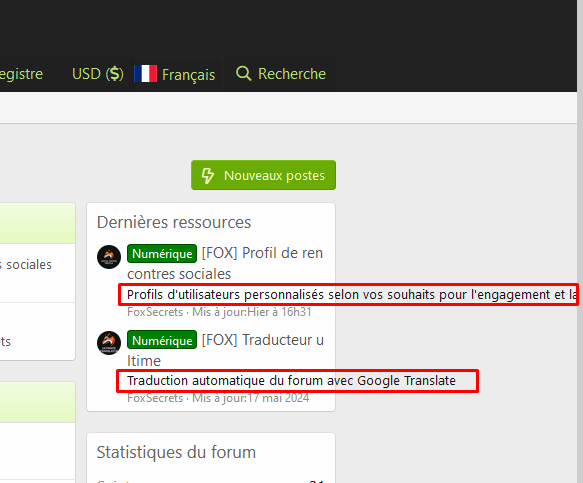Click the Statistiques du forum heading
The image size is (583, 483).
tap(176, 453)
